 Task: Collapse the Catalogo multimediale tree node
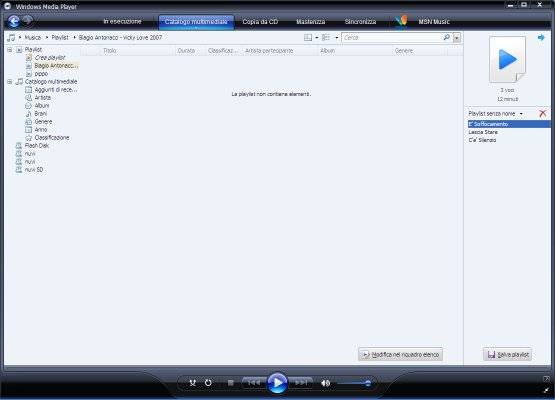point(10,82)
